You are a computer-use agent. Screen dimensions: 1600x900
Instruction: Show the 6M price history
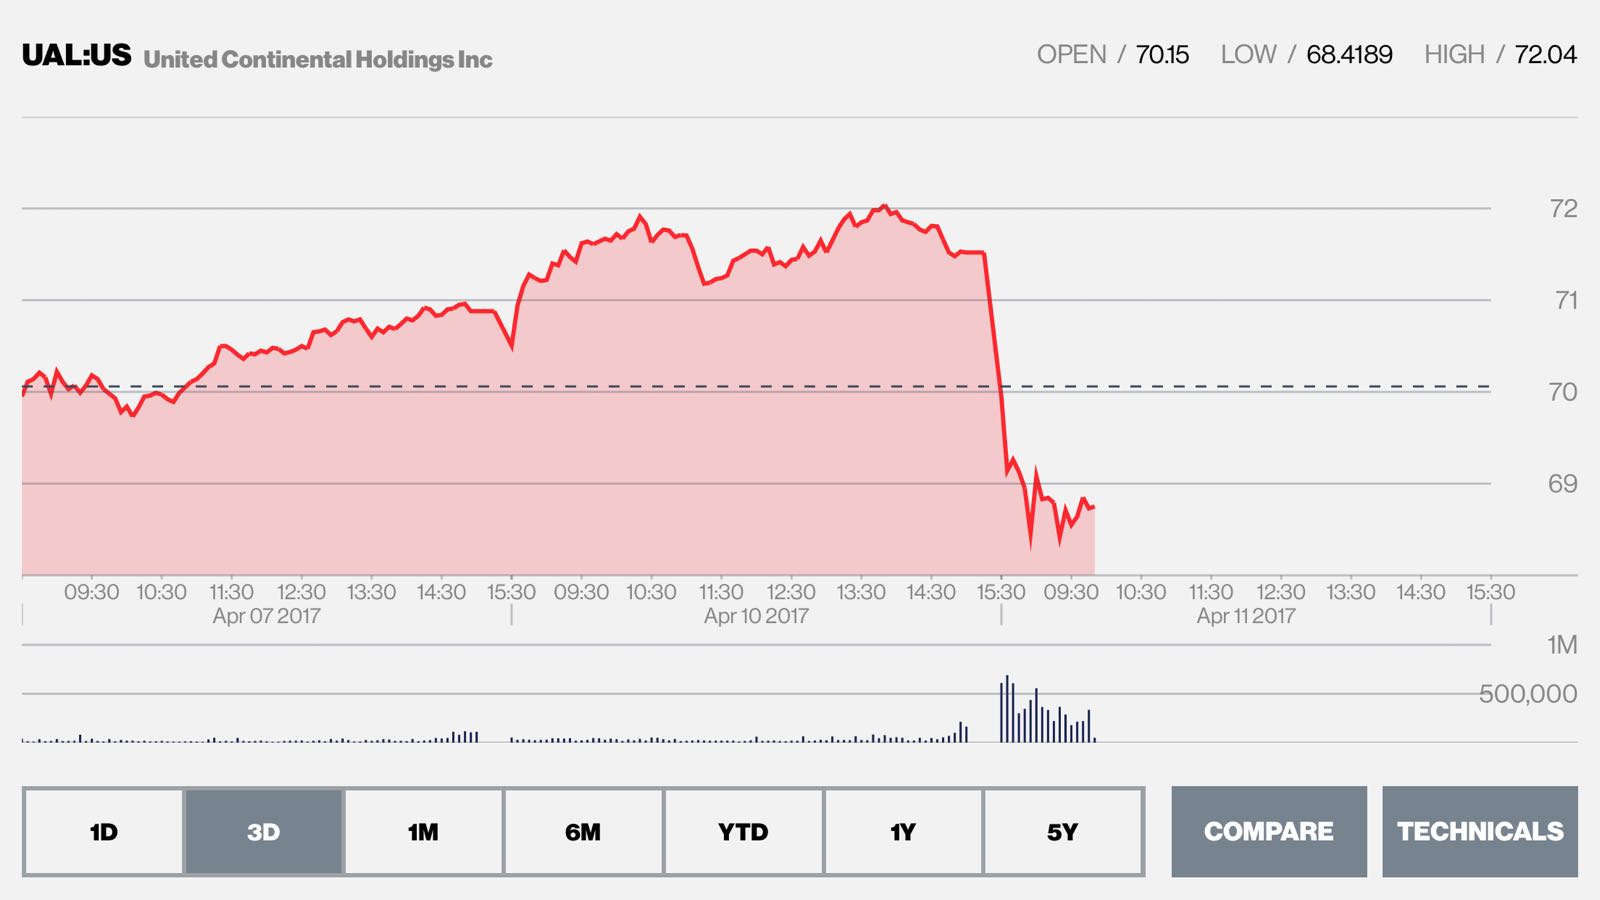583,832
